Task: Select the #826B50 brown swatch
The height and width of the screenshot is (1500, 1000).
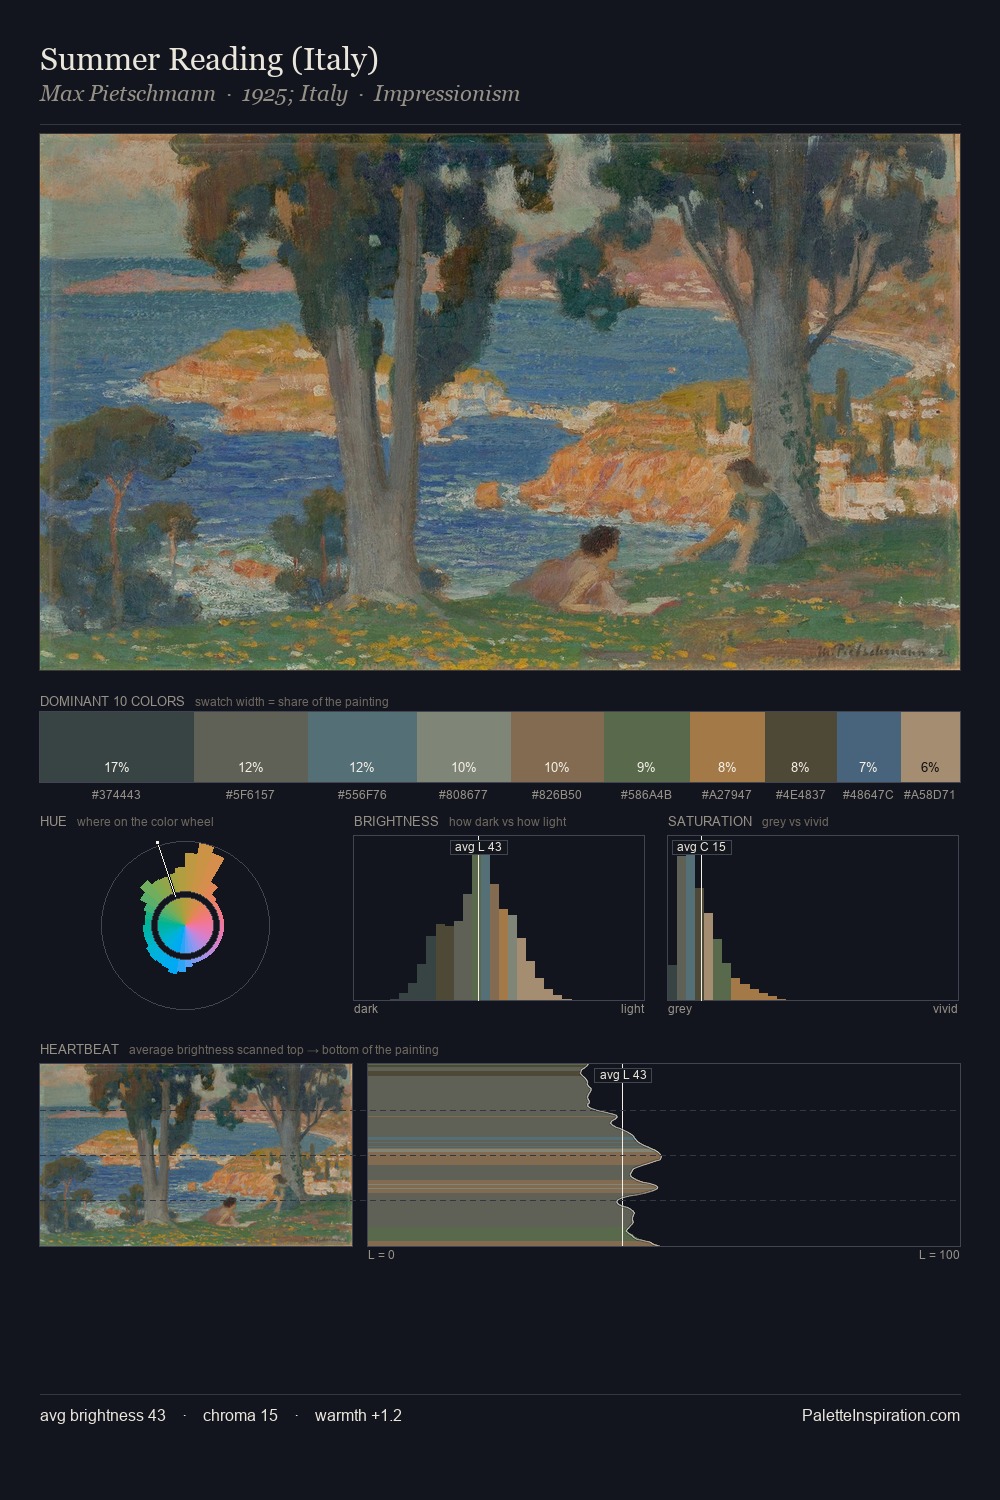Action: tap(557, 747)
